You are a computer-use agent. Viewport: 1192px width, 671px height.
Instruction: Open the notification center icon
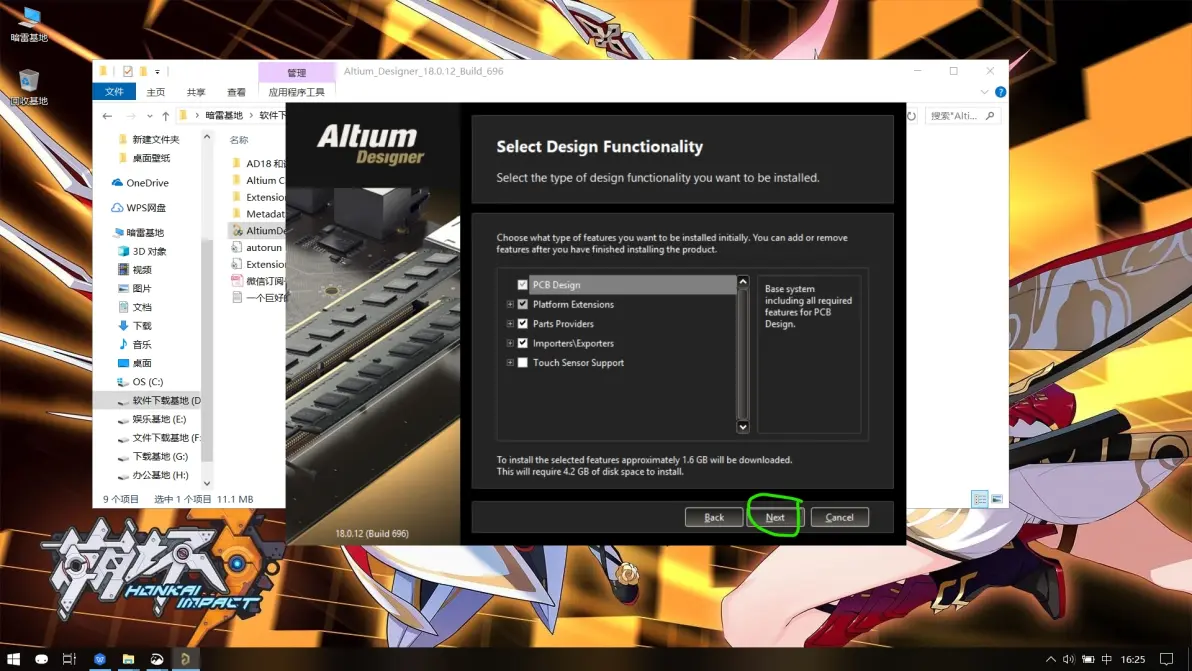(x=1167, y=659)
